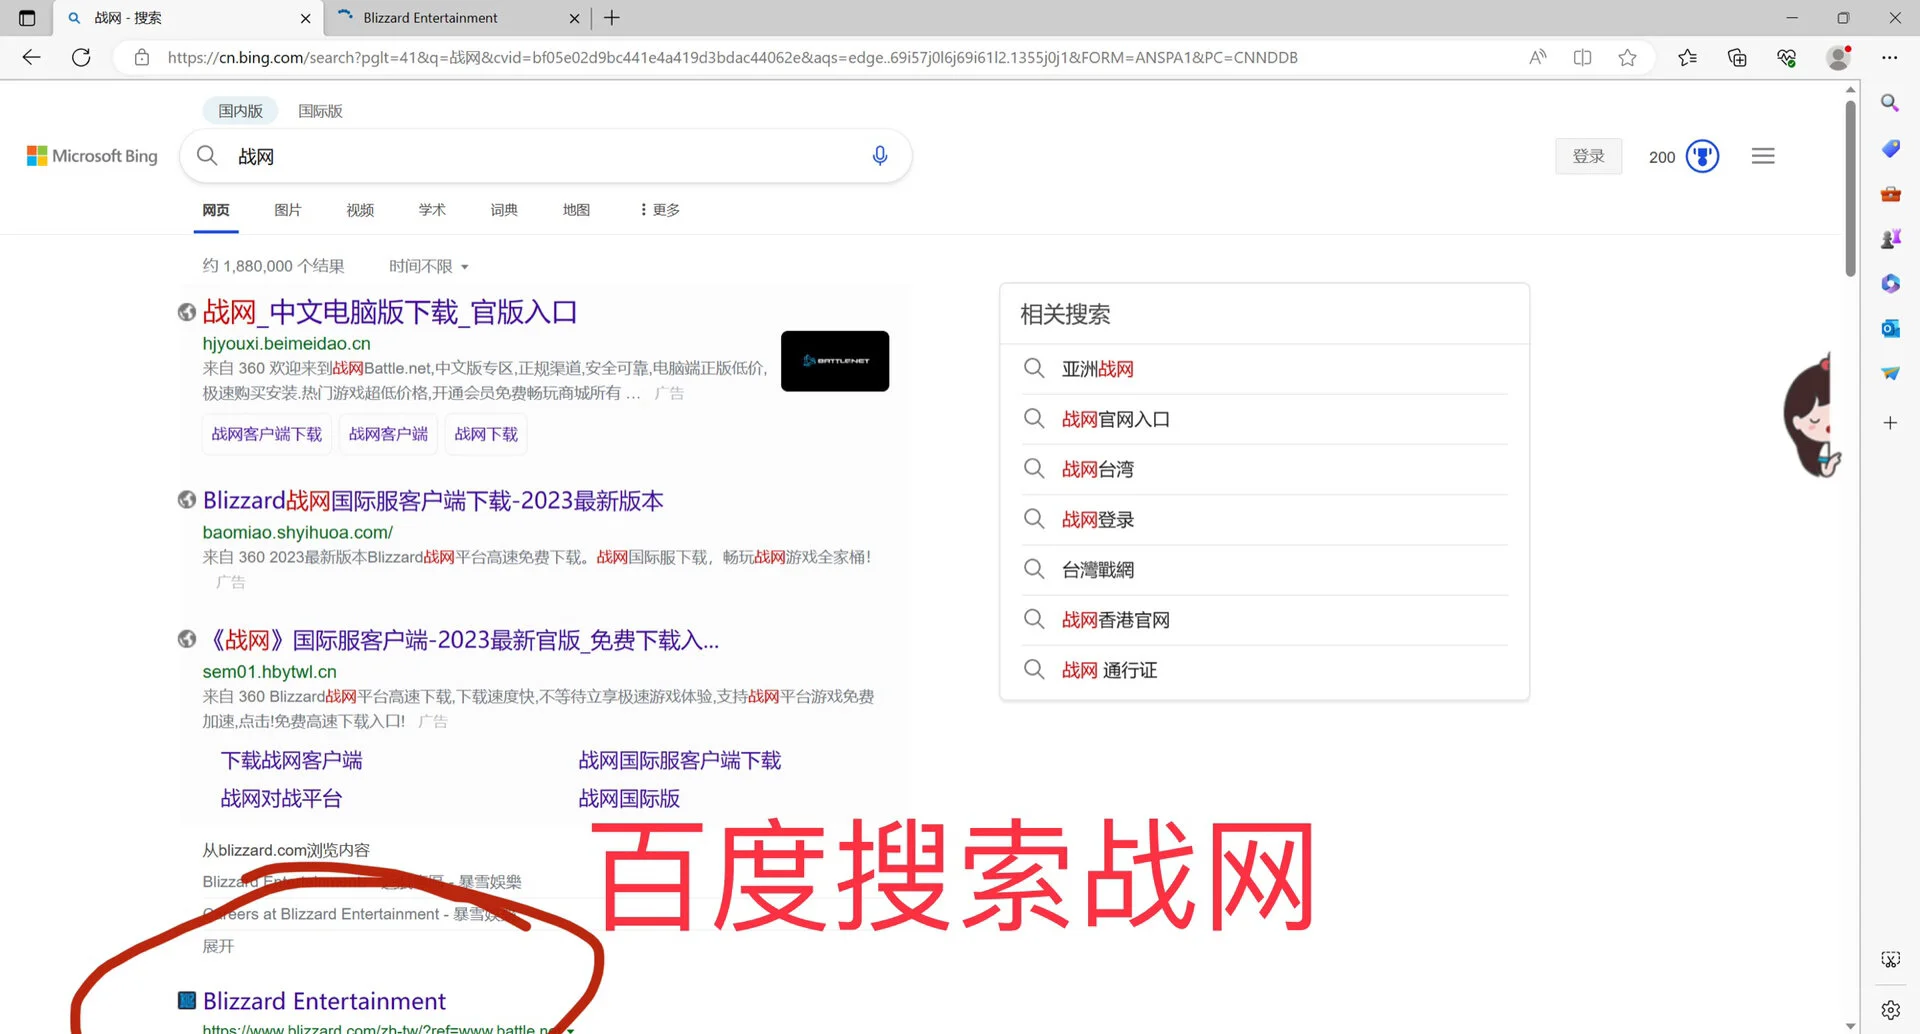Open the sidebar Shopping tag icon

1890,148
